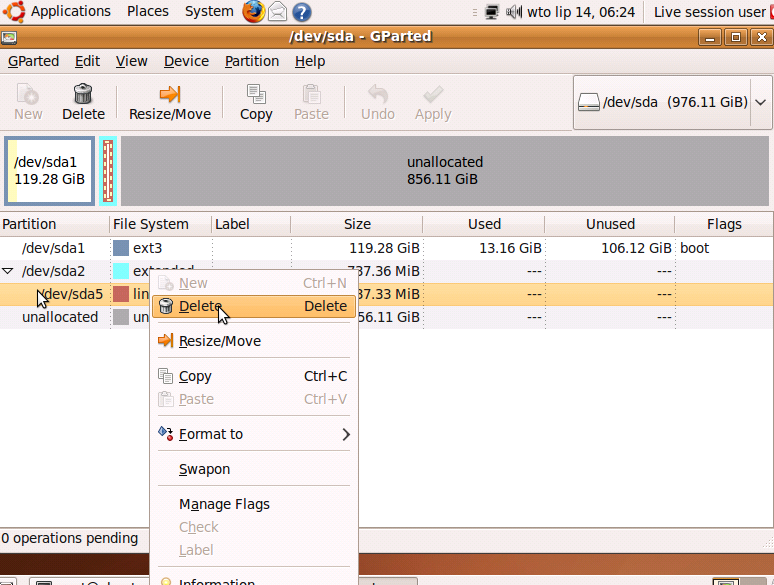Open the mail client panel icon
The image size is (774, 585).
coord(277,11)
